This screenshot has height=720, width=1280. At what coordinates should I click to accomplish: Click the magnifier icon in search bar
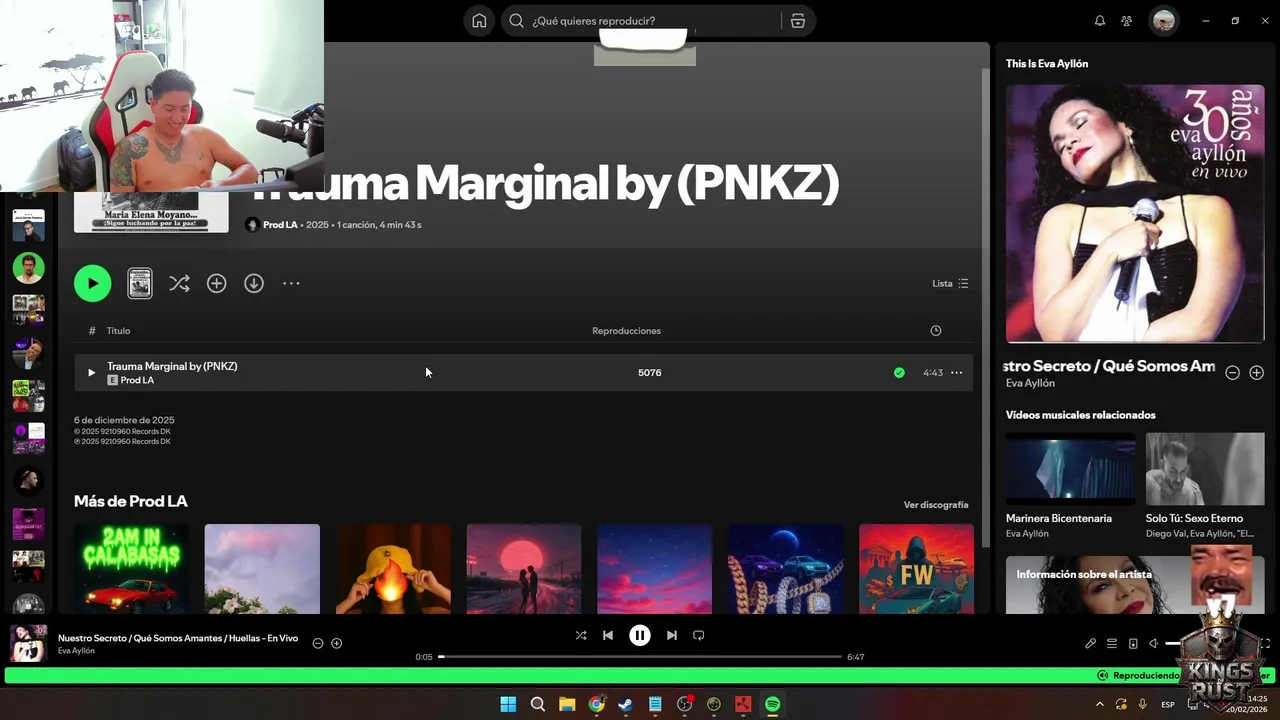click(x=516, y=21)
